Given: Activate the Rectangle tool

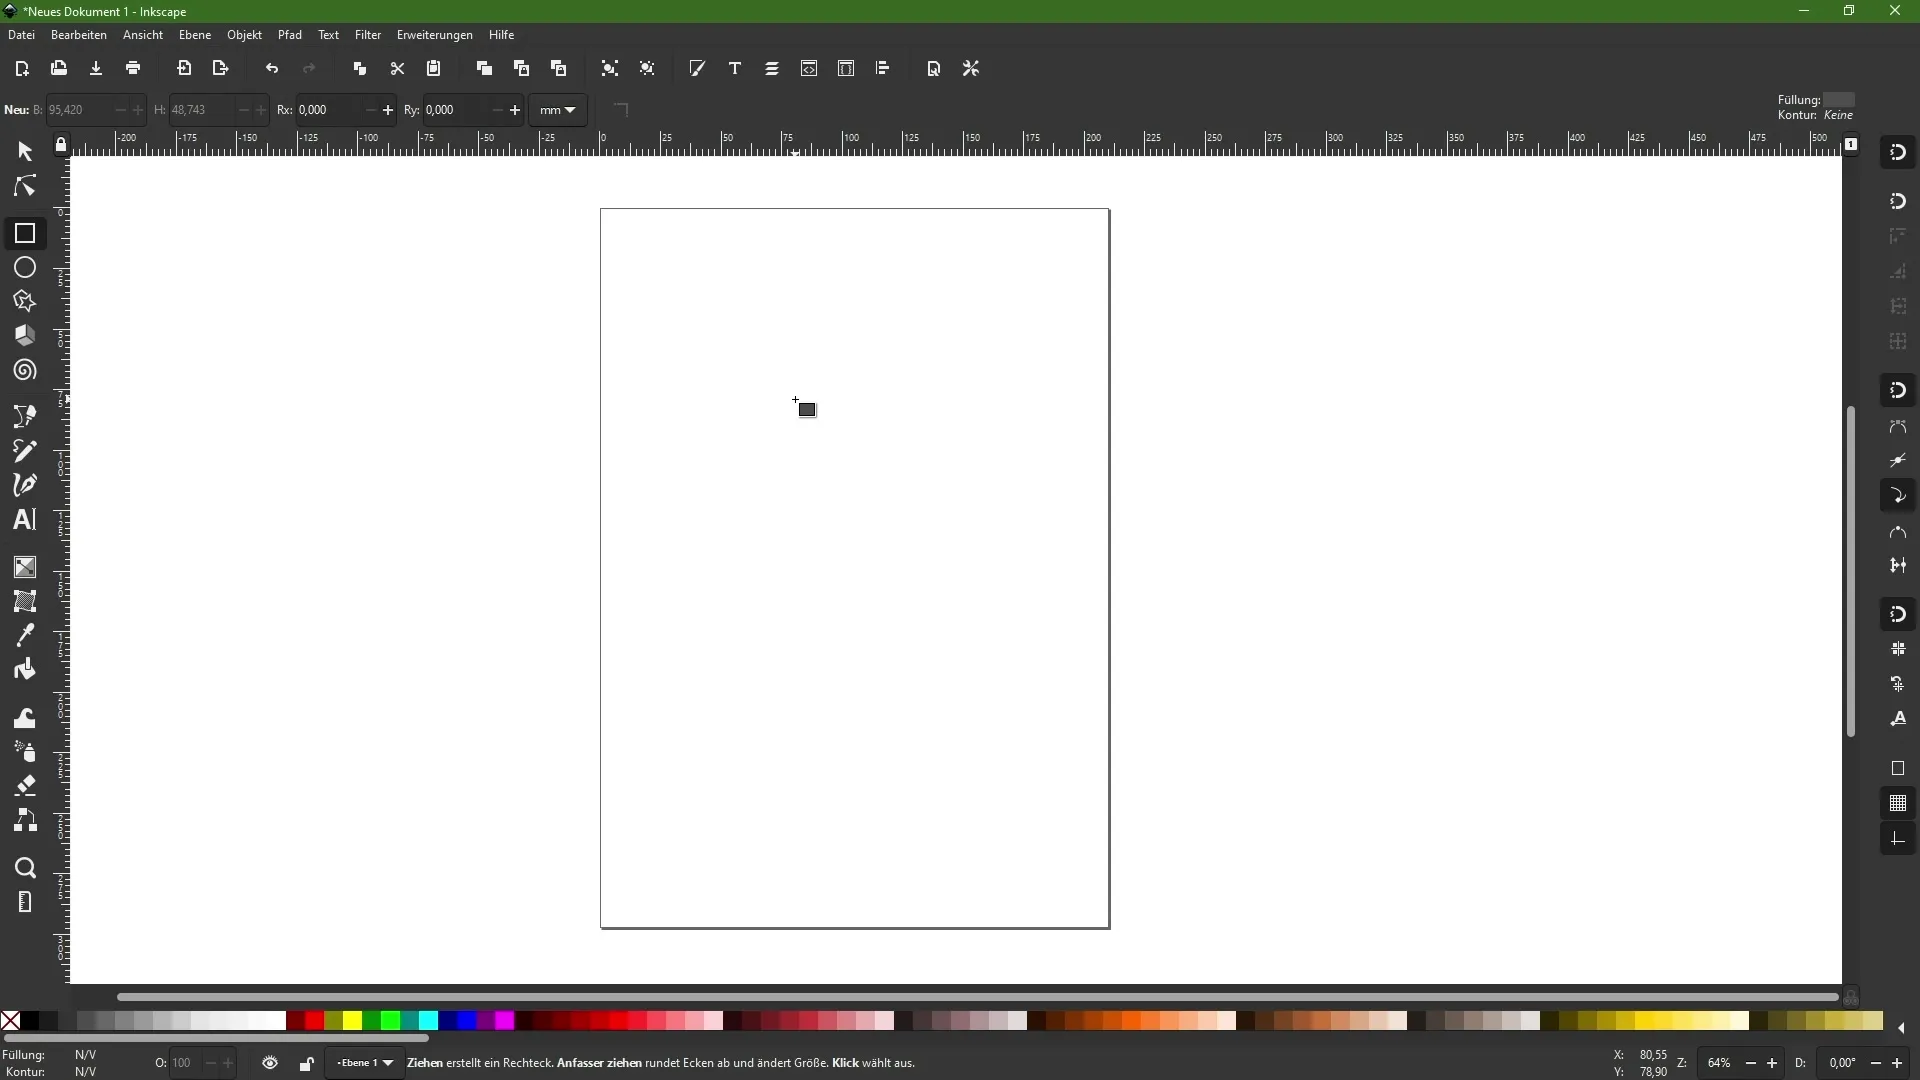Looking at the screenshot, I should coord(25,233).
